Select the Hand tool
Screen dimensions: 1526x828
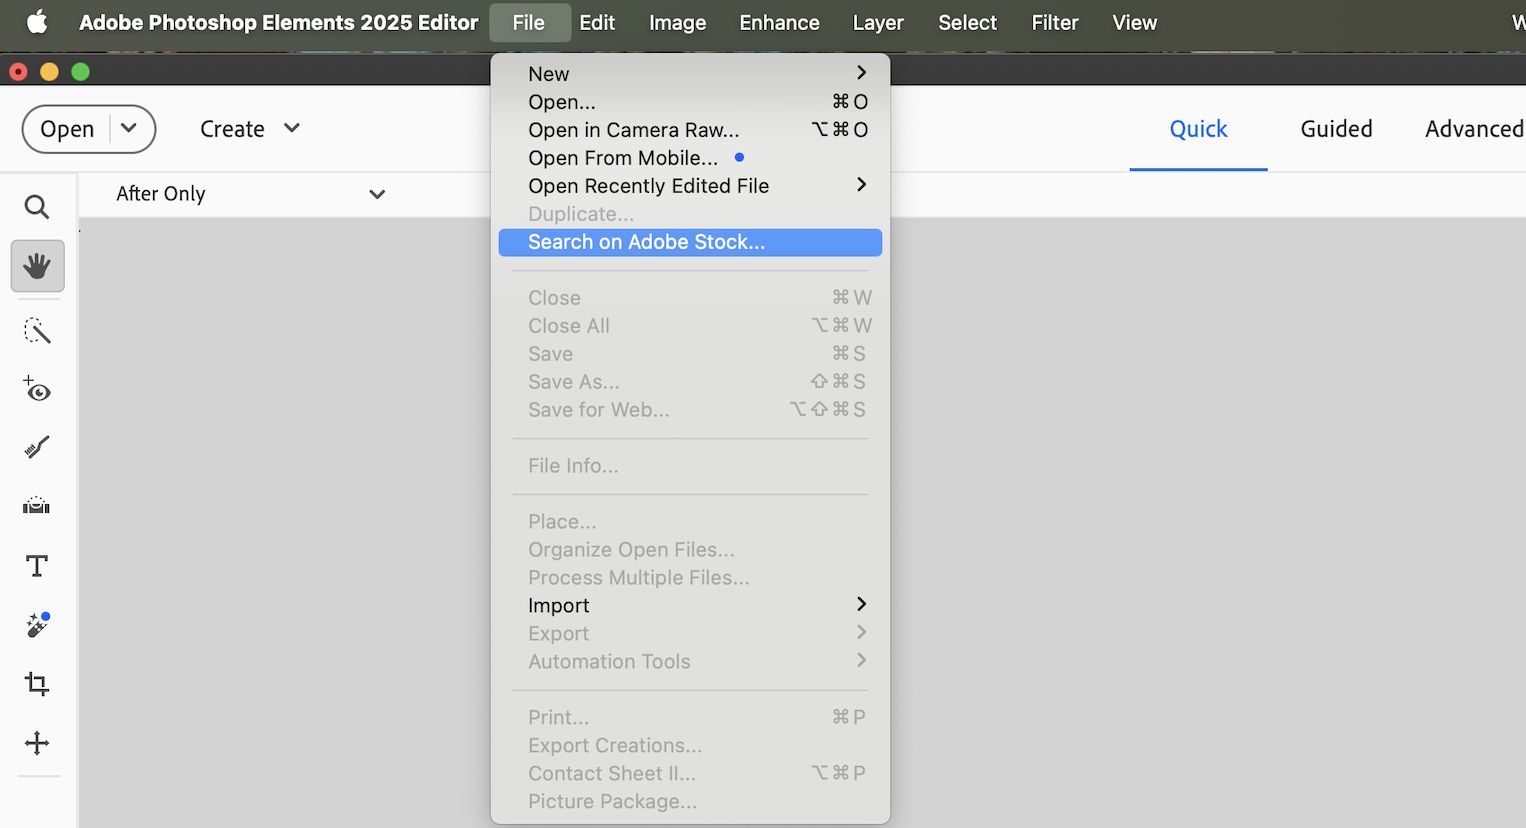pyautogui.click(x=37, y=266)
